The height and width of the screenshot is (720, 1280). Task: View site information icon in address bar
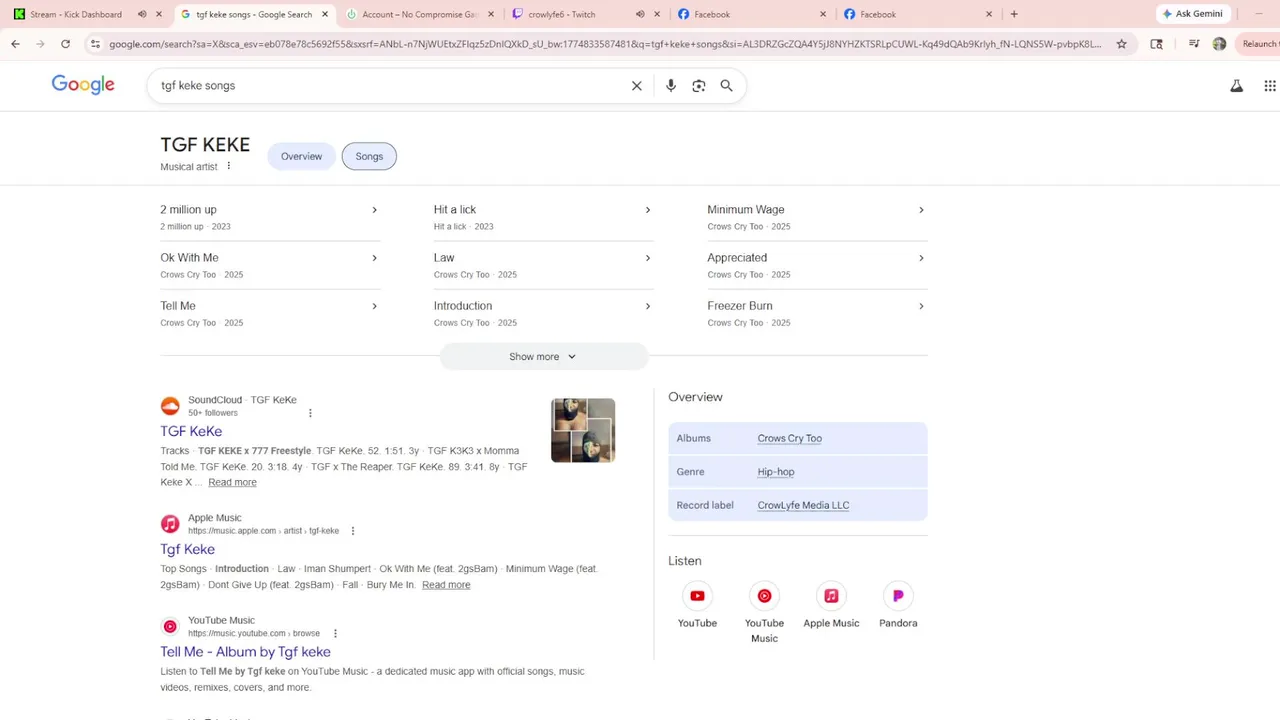click(96, 44)
